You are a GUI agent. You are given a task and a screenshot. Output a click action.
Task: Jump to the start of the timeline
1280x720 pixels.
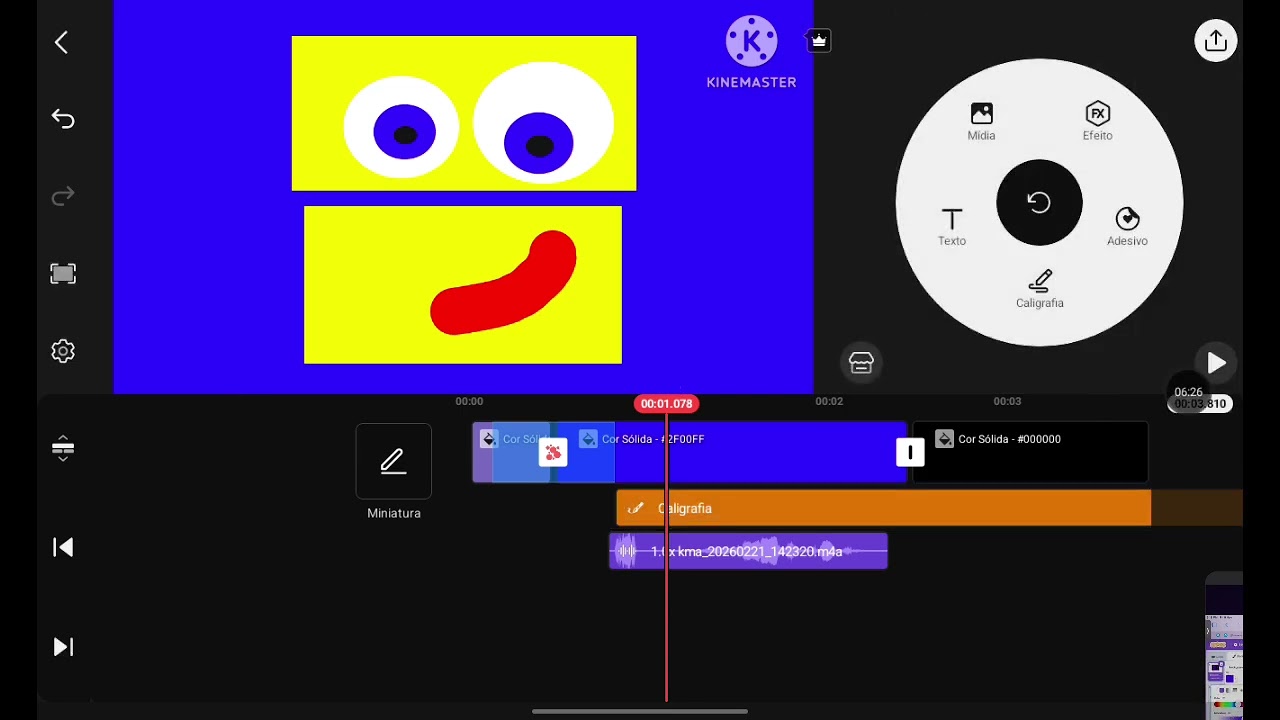tap(63, 547)
